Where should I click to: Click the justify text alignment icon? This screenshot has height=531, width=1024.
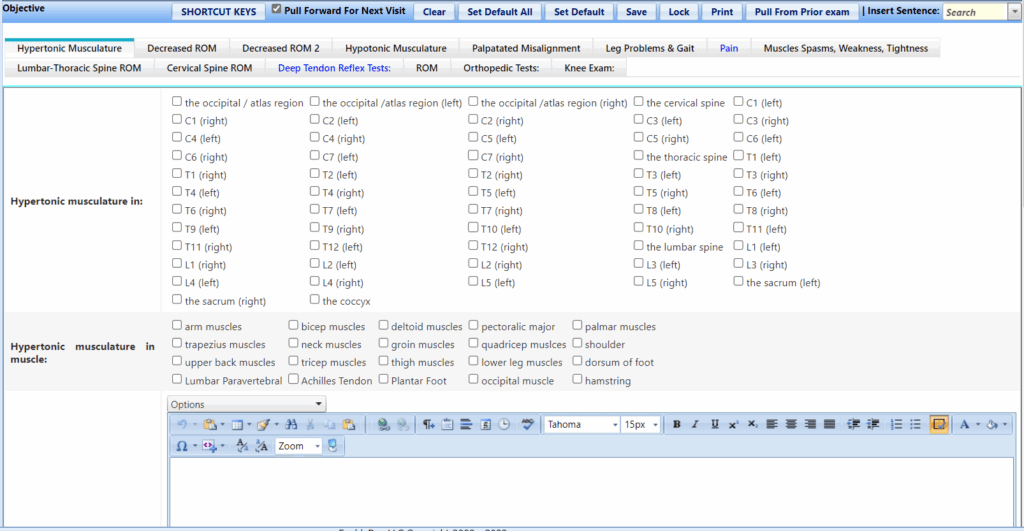tap(829, 425)
